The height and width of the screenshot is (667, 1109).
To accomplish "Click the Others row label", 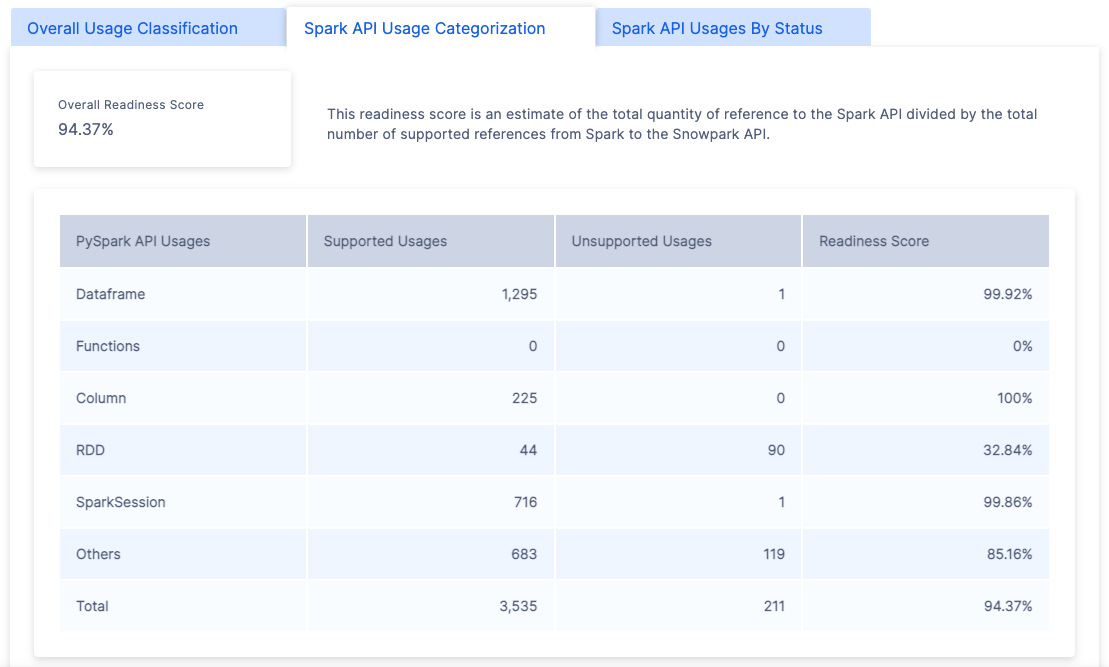I will click(98, 554).
